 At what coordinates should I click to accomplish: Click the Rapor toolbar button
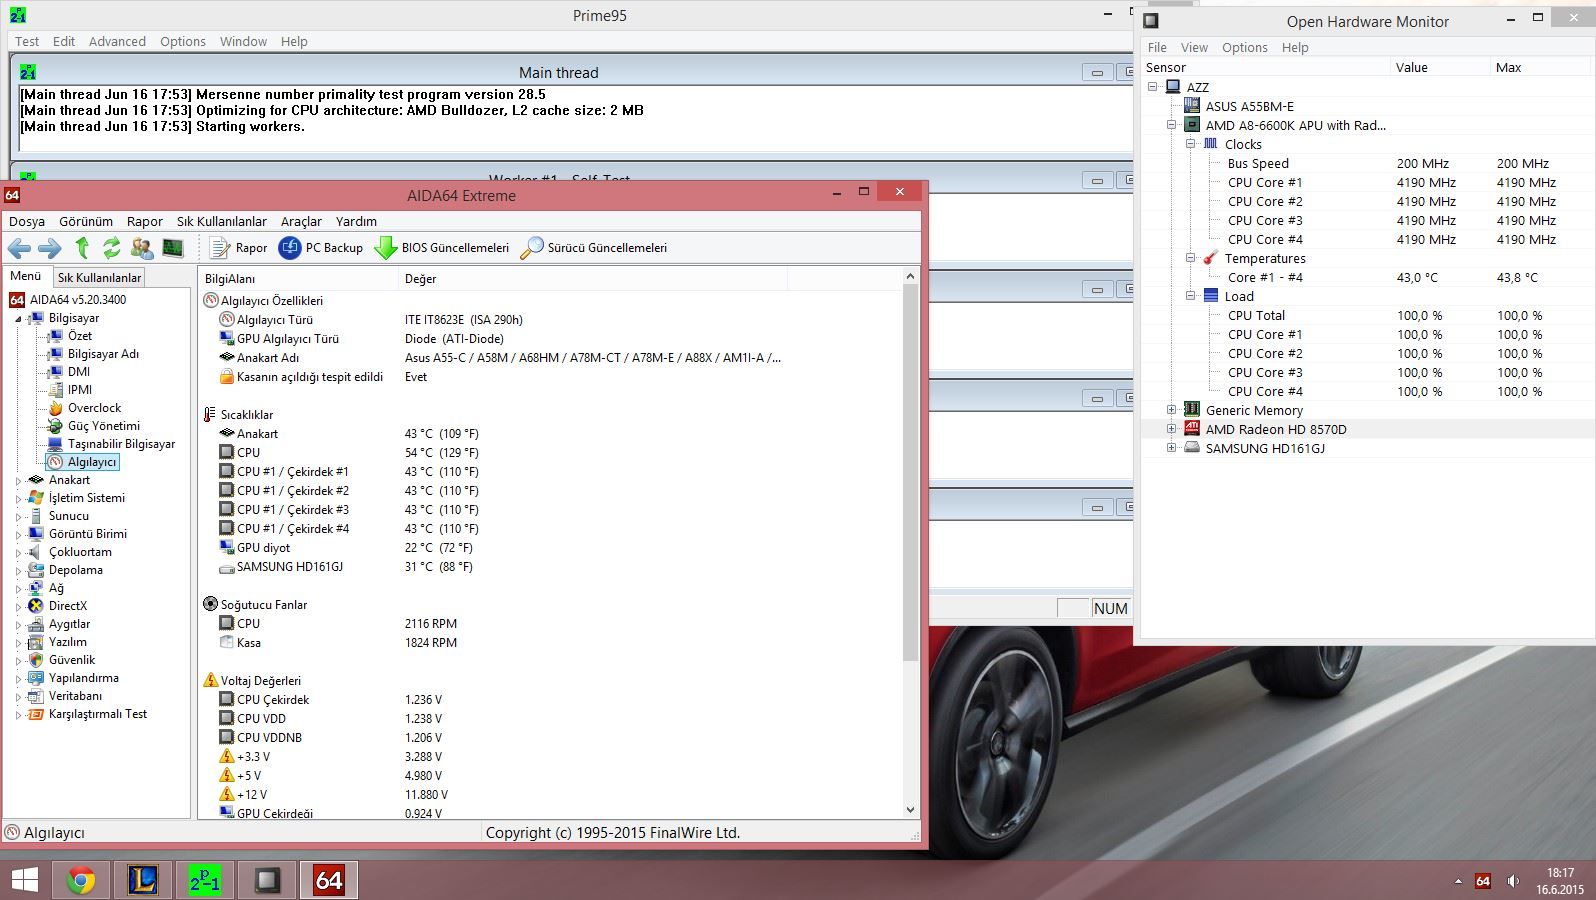[239, 248]
